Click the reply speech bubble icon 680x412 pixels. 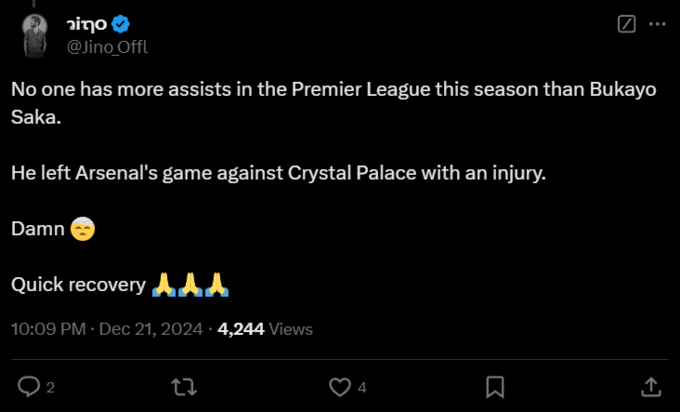click(29, 386)
